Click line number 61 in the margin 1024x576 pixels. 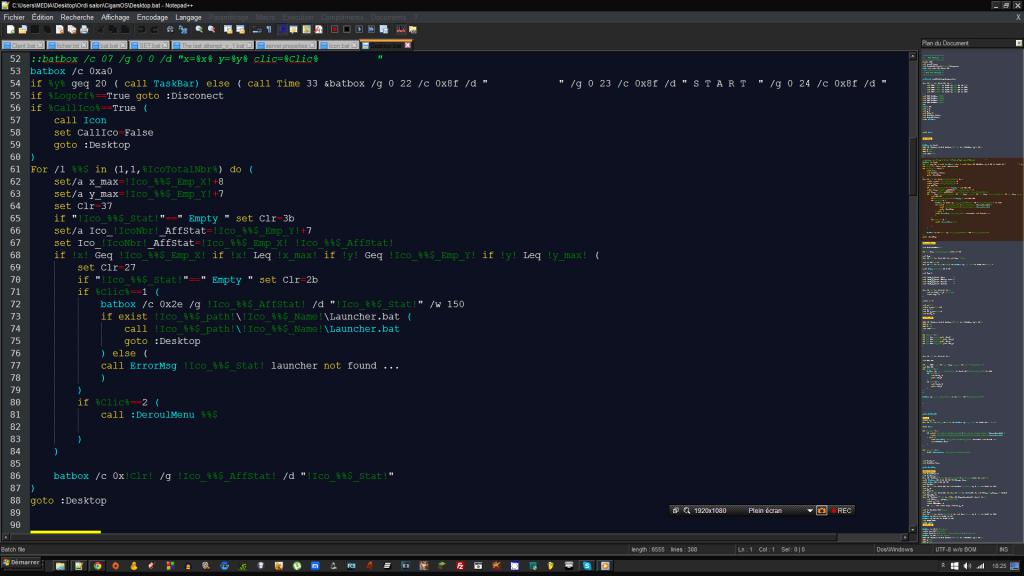[15, 169]
